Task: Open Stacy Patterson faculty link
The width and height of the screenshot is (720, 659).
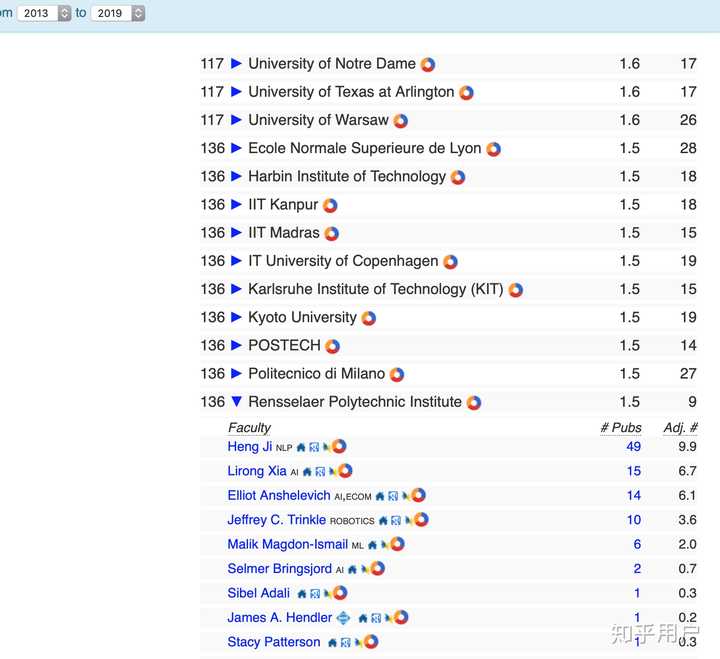Action: (x=274, y=642)
